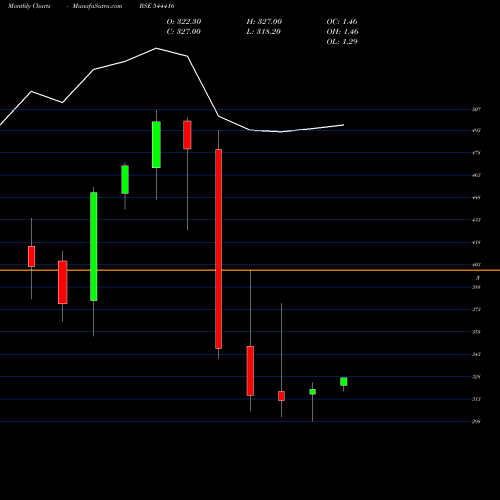The height and width of the screenshot is (500, 500).
Task: Click the tallest green candlestick body
Action: coord(94,246)
